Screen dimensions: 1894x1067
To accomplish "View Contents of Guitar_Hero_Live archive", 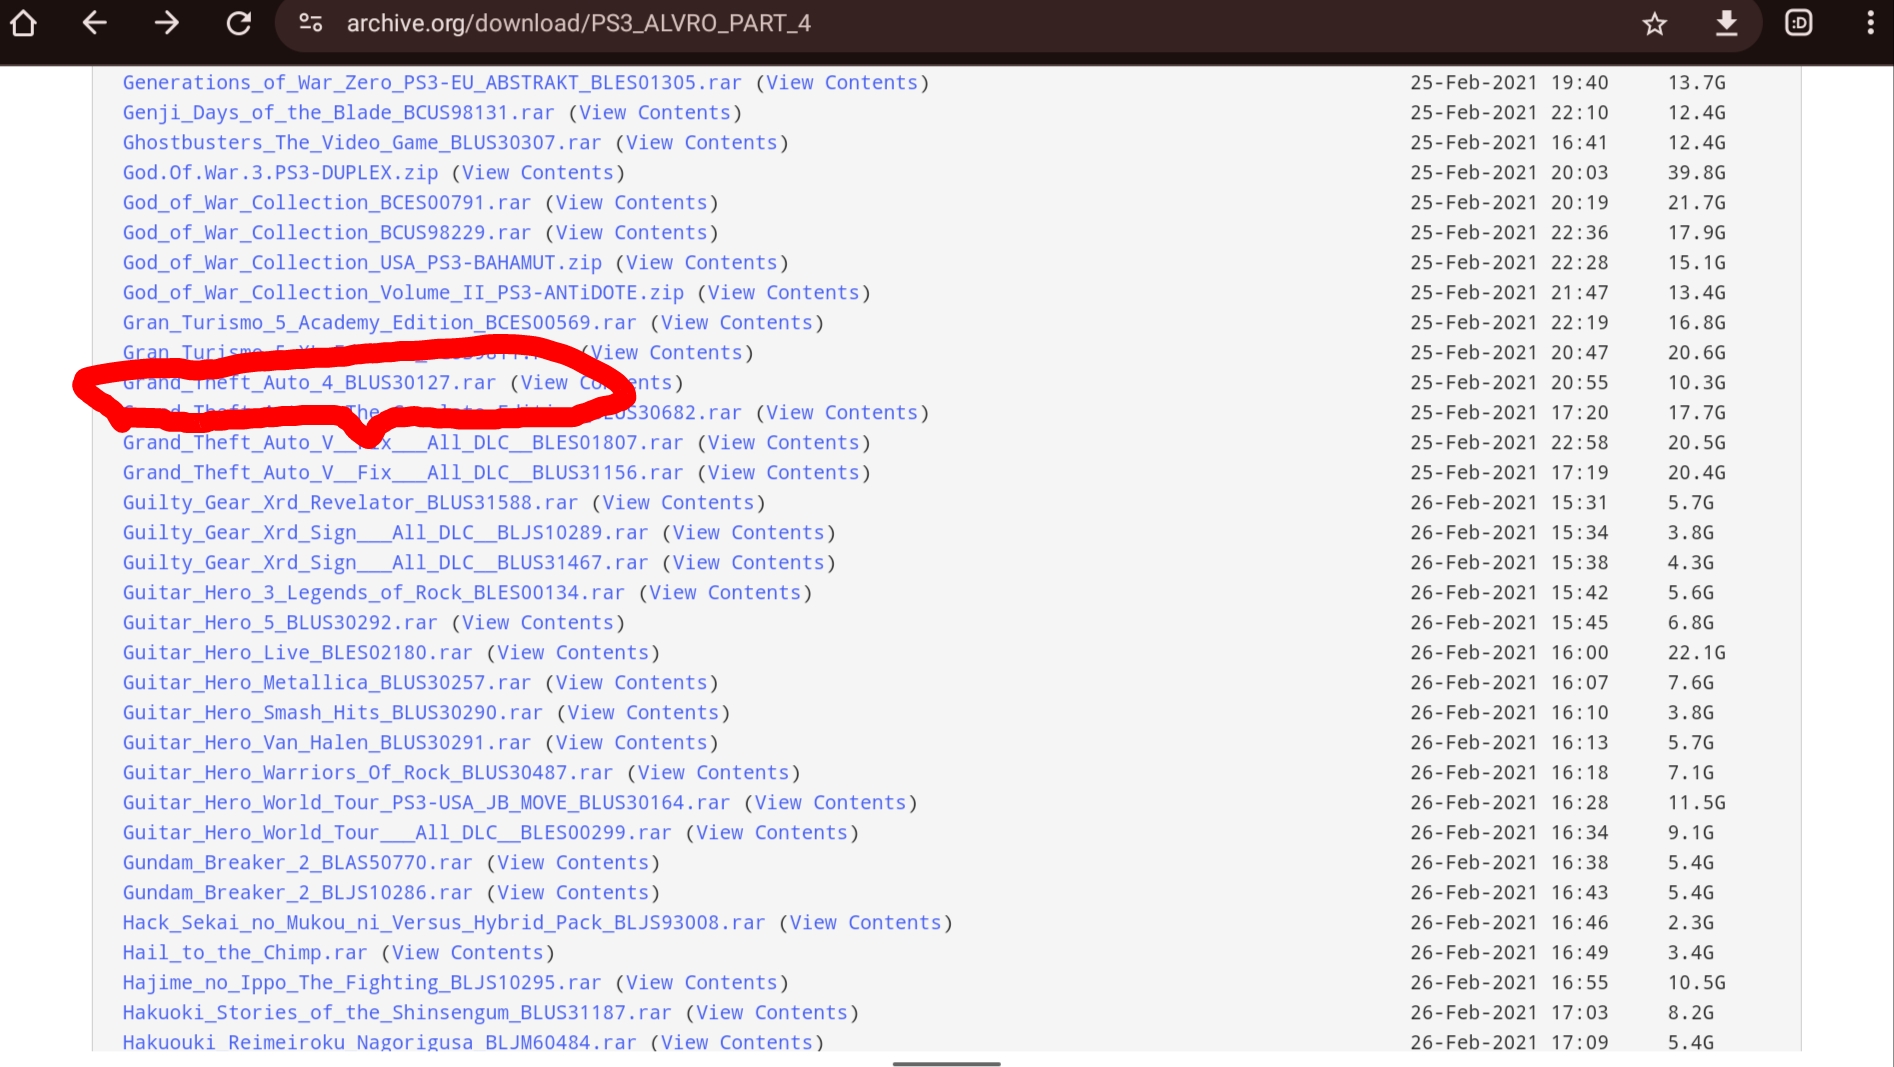I will [573, 653].
